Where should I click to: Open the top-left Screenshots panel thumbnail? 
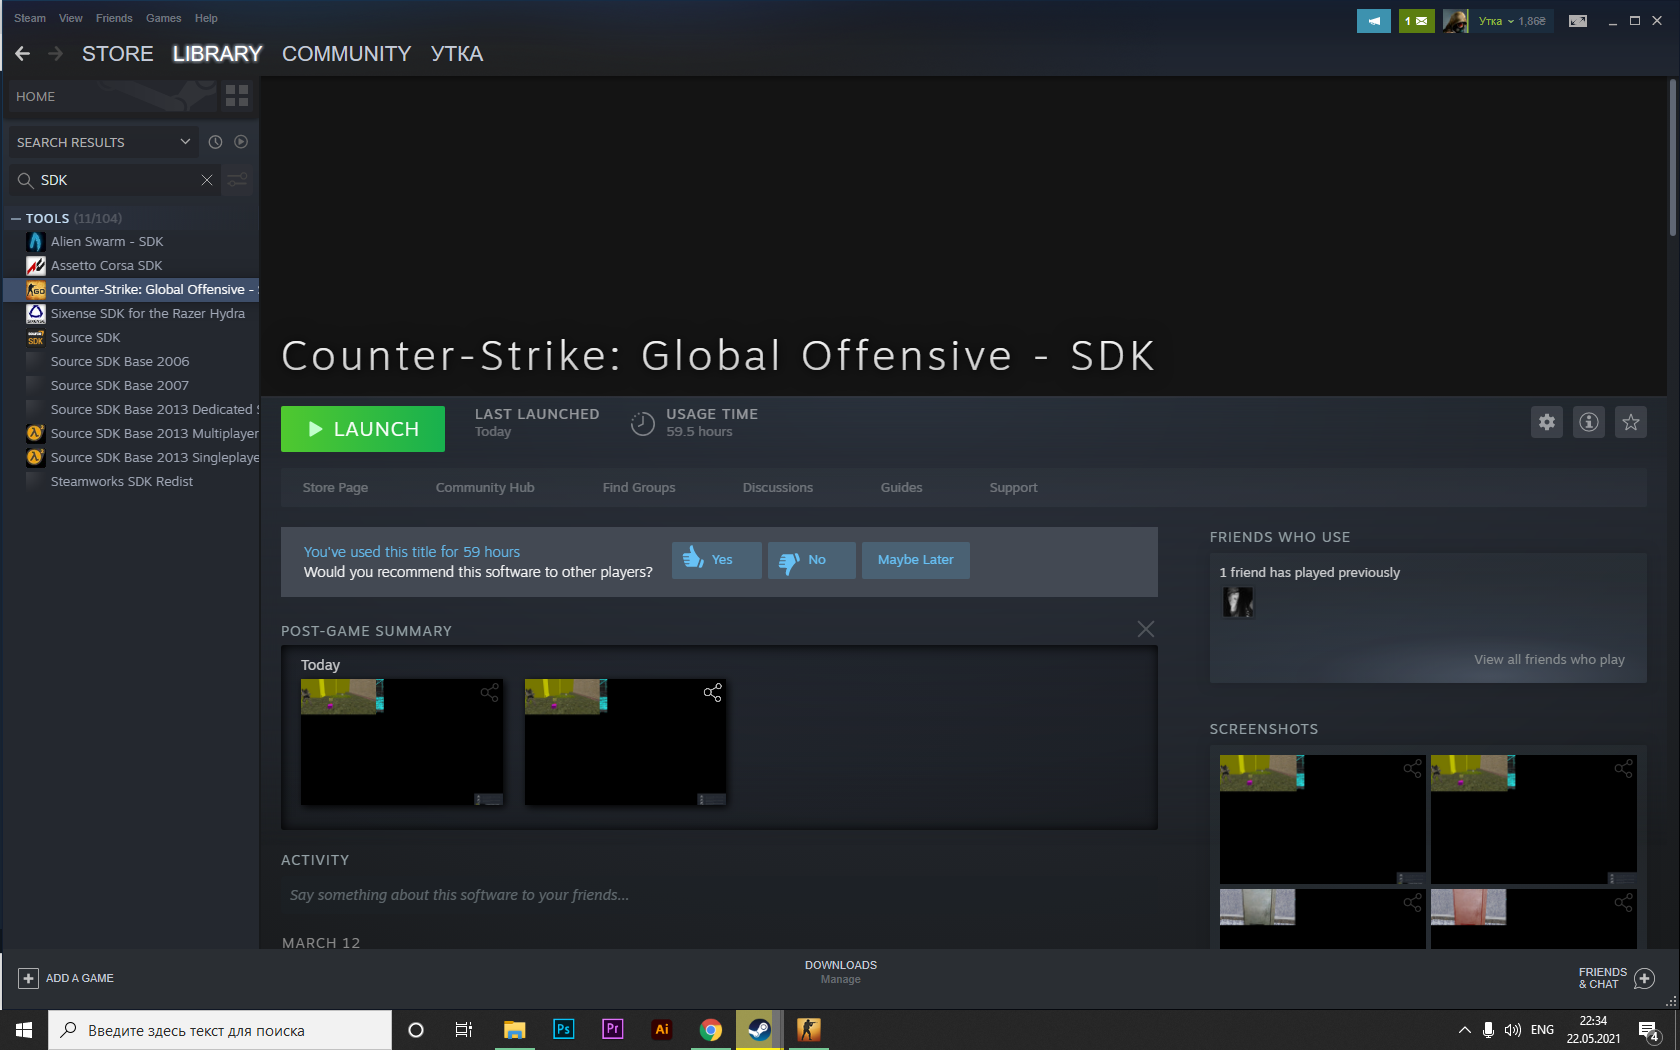tap(1323, 820)
